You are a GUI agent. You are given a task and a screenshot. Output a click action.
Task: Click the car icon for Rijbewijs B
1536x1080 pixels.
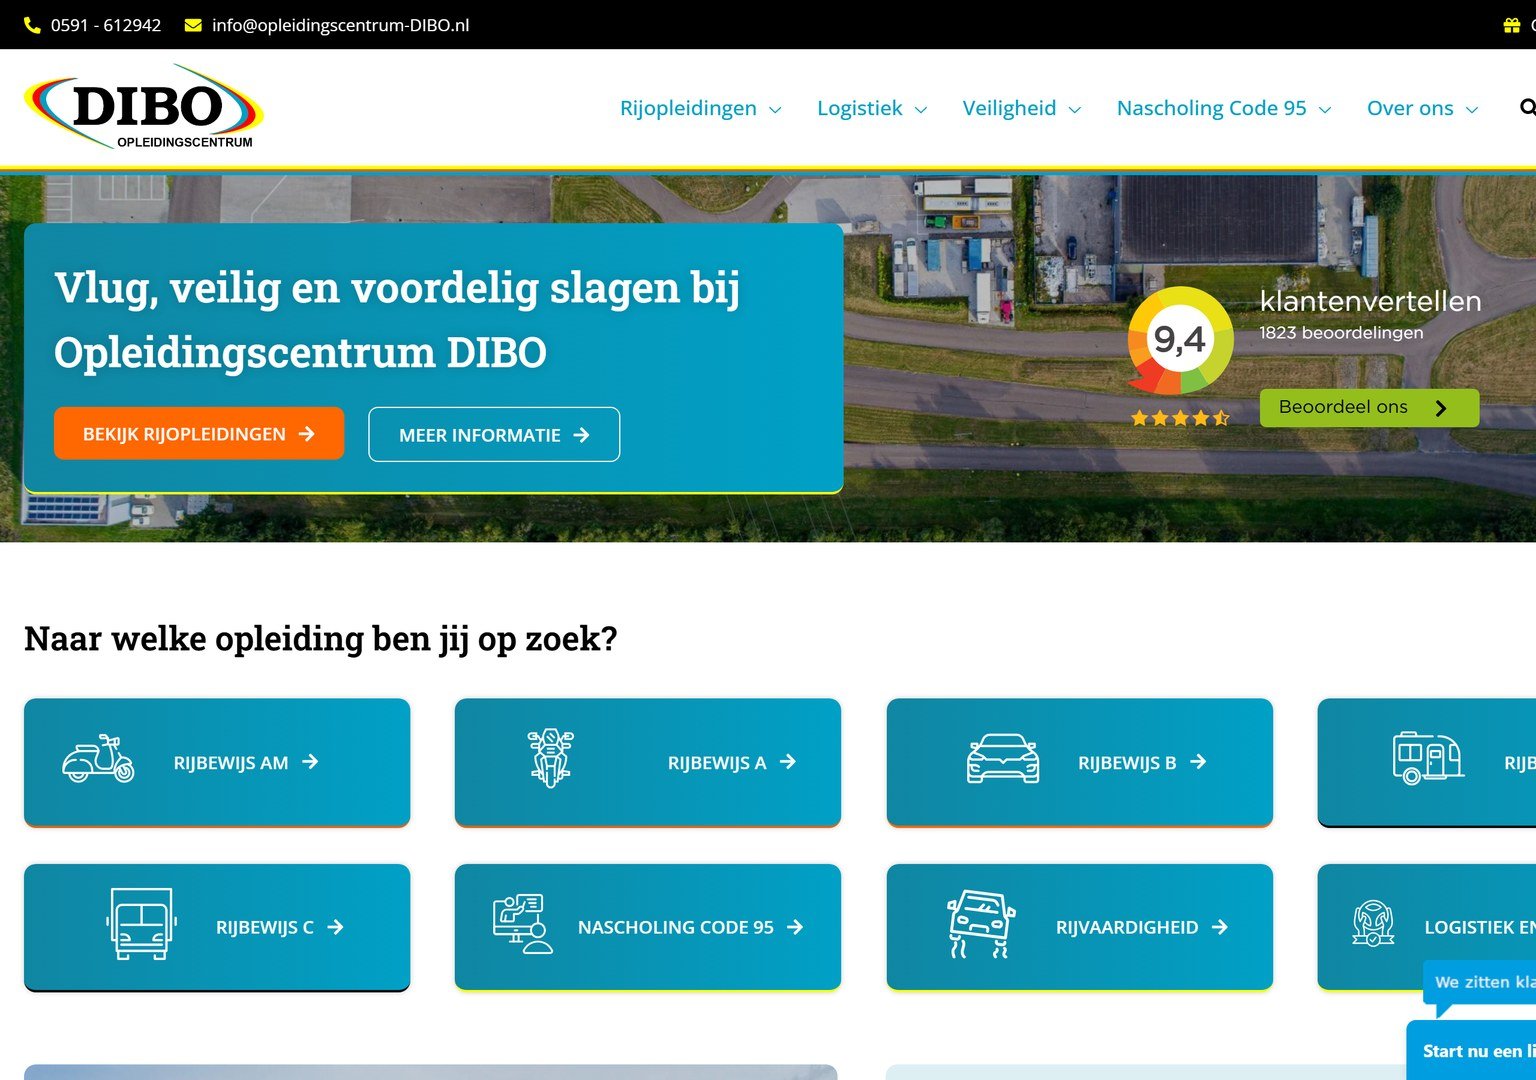tap(1003, 758)
